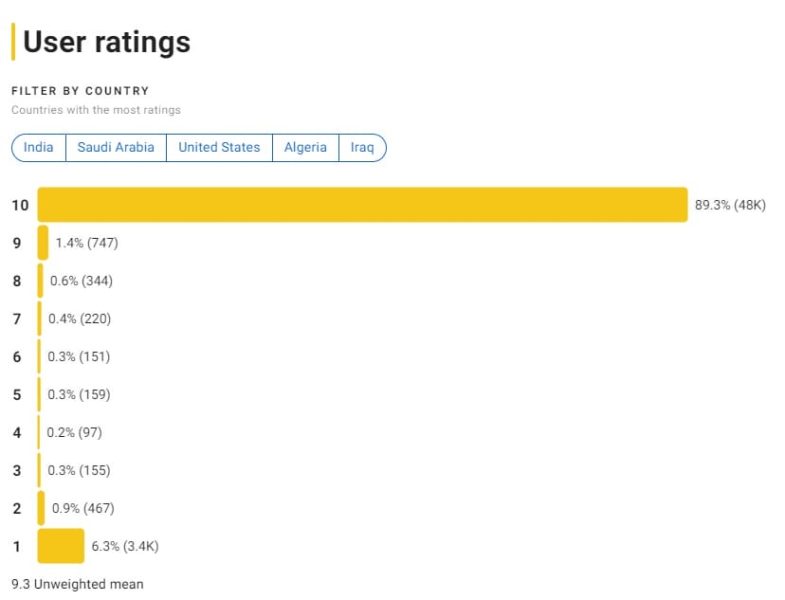The height and width of the screenshot is (600, 785).
Task: Click the 89.3% (48K) label
Action: point(730,205)
